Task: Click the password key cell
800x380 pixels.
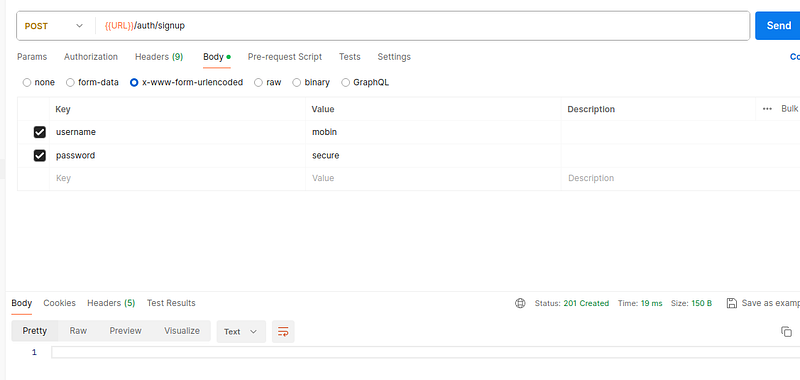Action: [178, 156]
